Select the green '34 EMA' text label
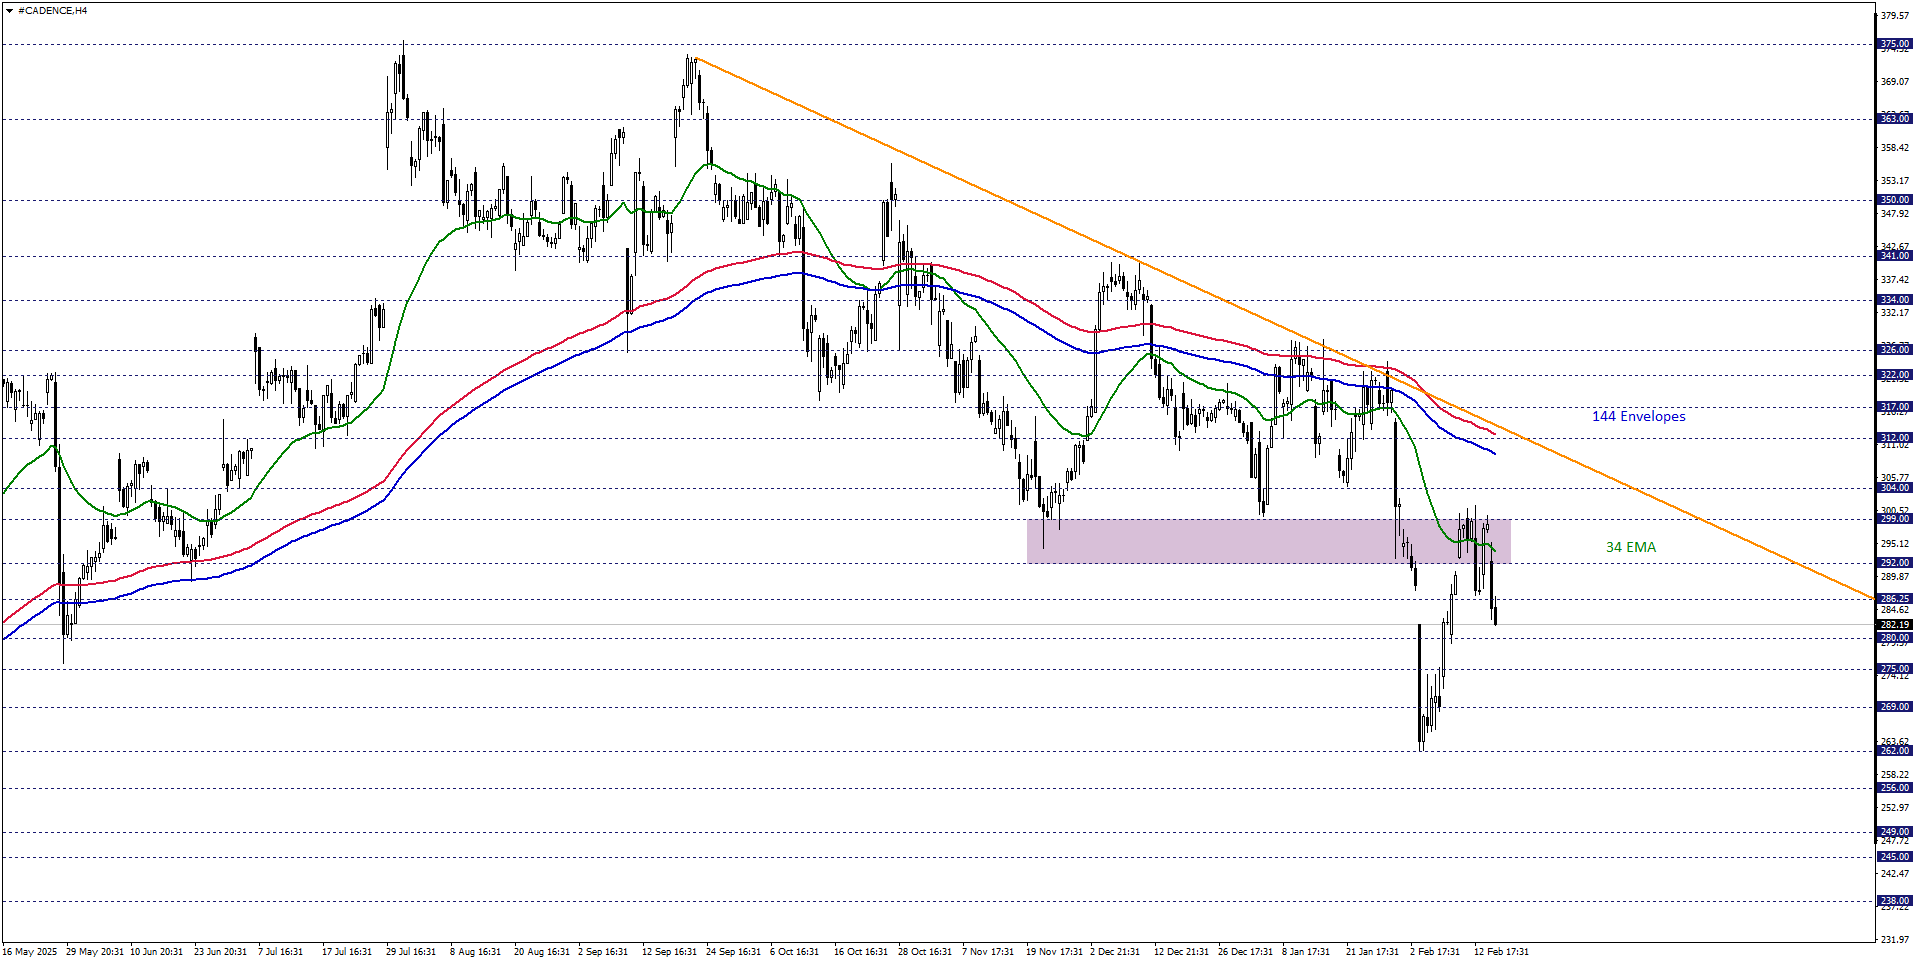 pos(1630,547)
